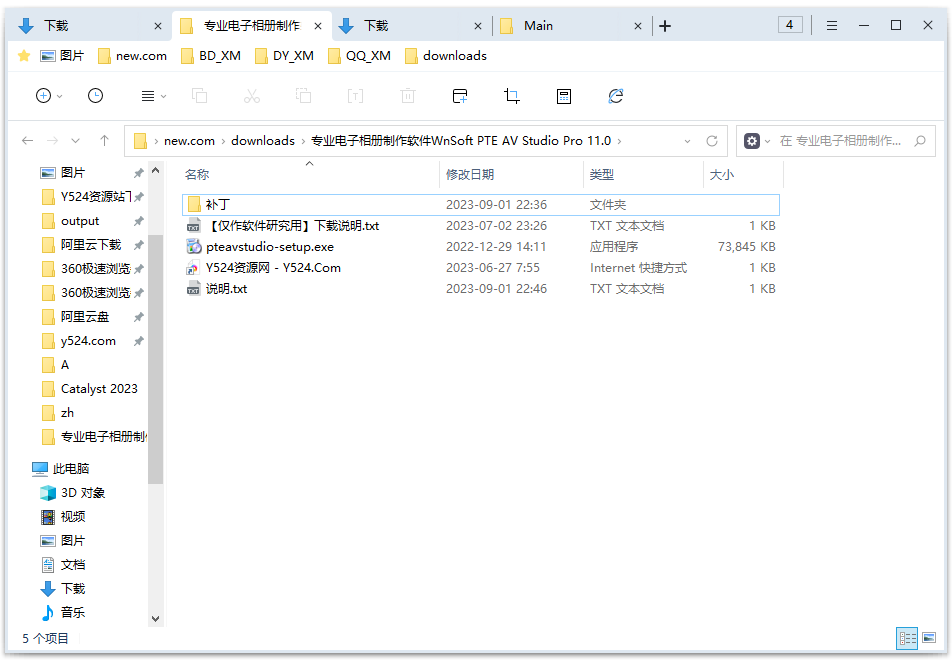The height and width of the screenshot is (660, 952).
Task: Open the calculator icon in toolbar
Action: pyautogui.click(x=564, y=96)
